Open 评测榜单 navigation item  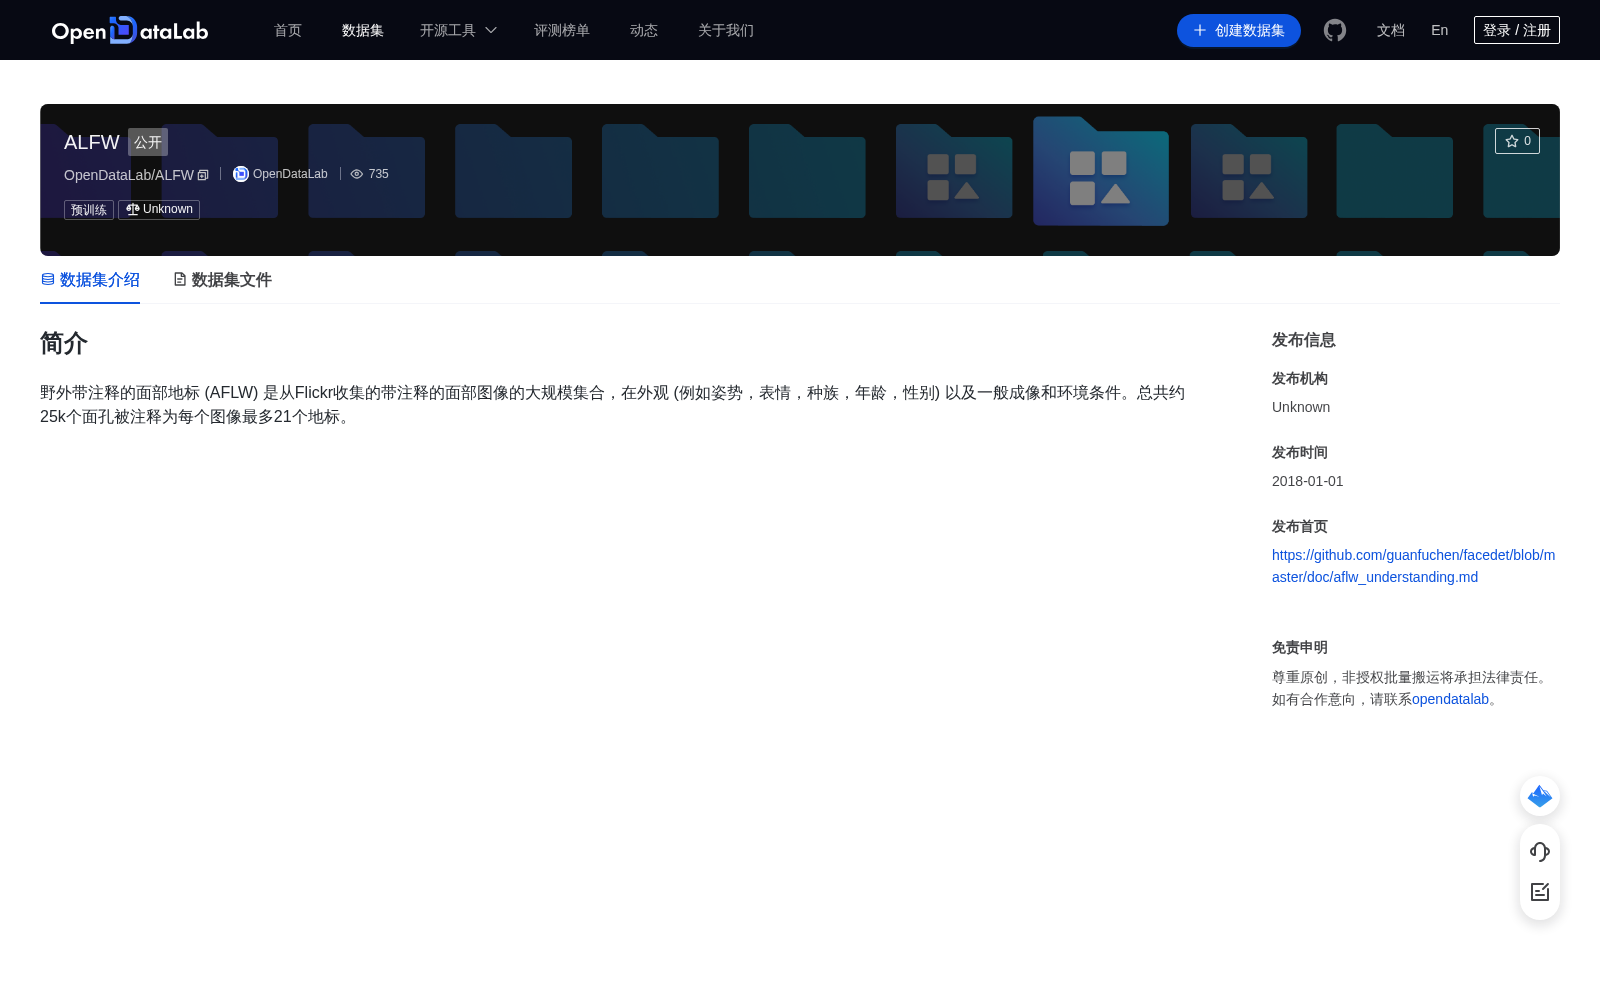[562, 30]
